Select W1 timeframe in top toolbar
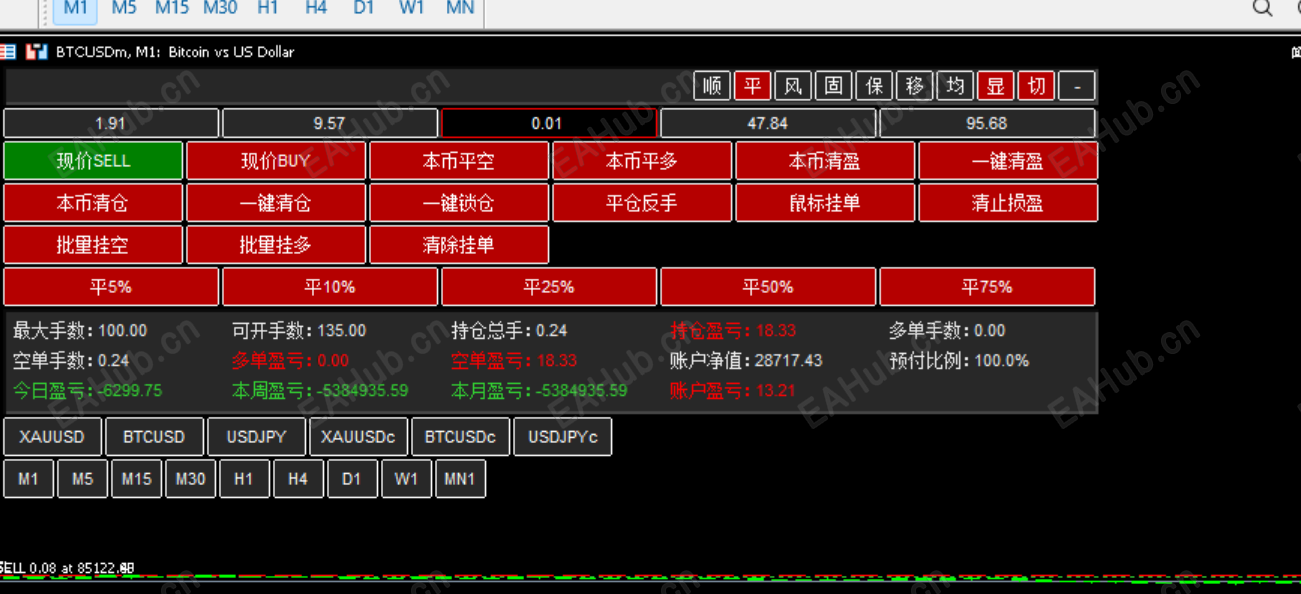Screen dimensions: 1301x594 point(412,9)
